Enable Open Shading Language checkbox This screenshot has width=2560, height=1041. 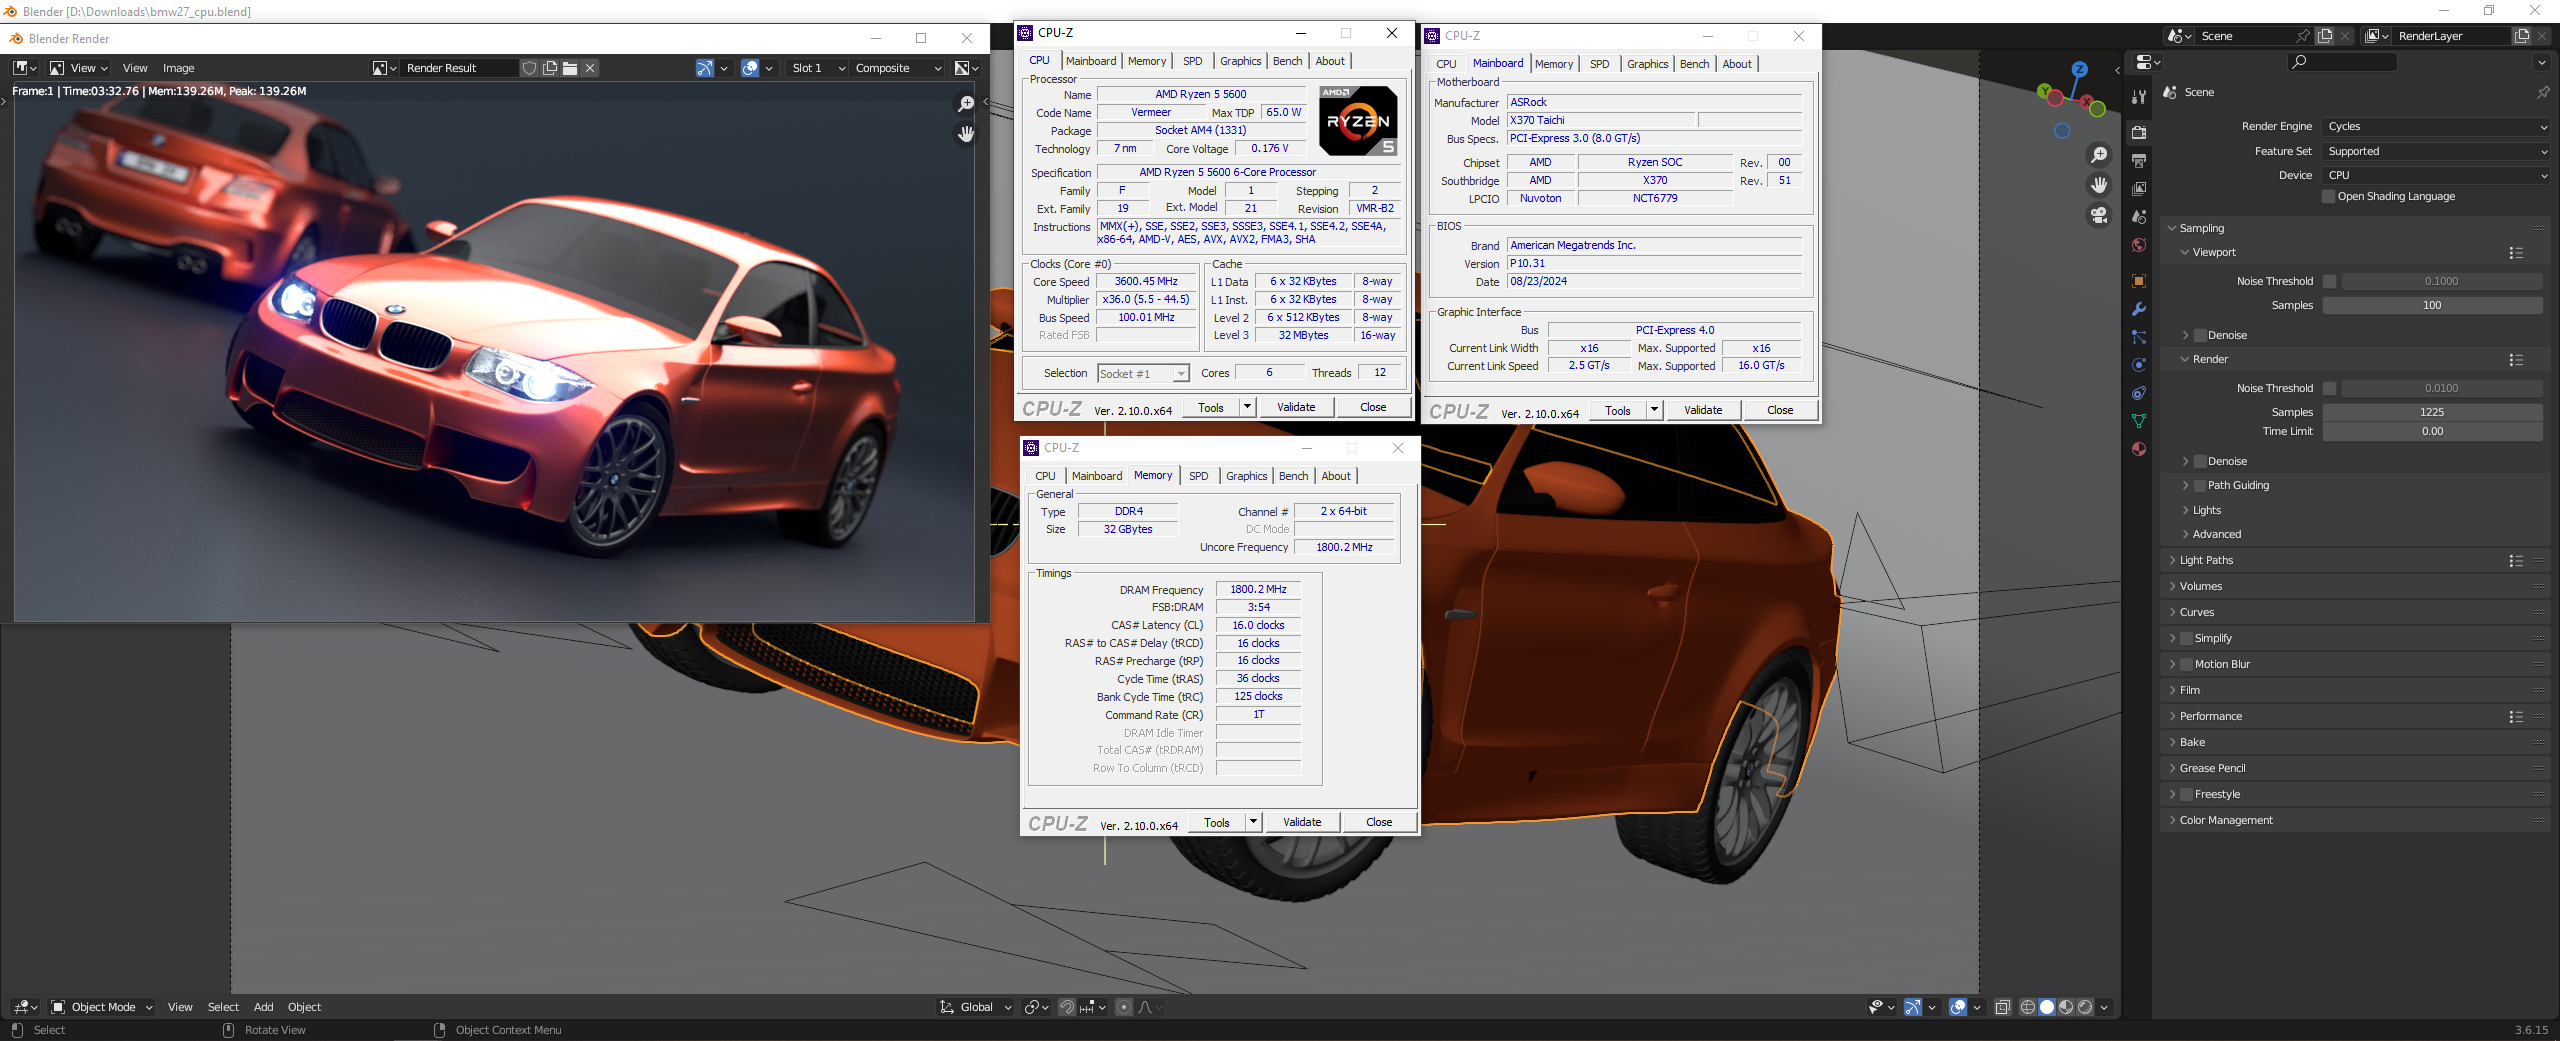click(x=2329, y=197)
